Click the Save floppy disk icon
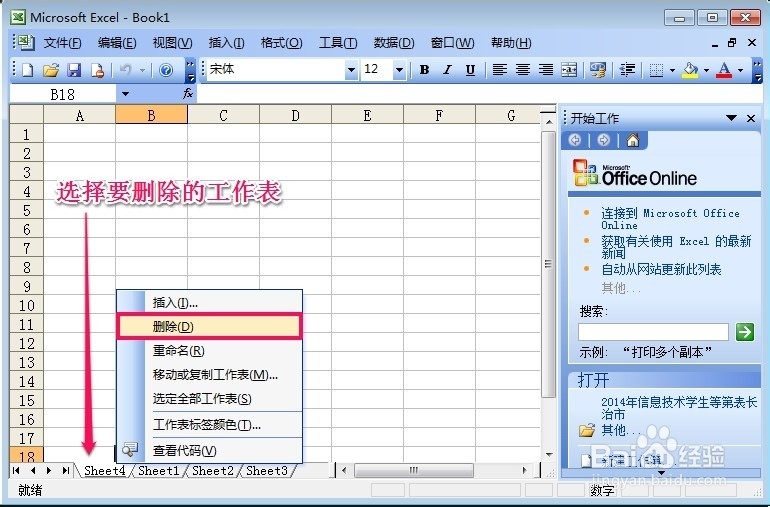This screenshot has width=770, height=507. 74,70
